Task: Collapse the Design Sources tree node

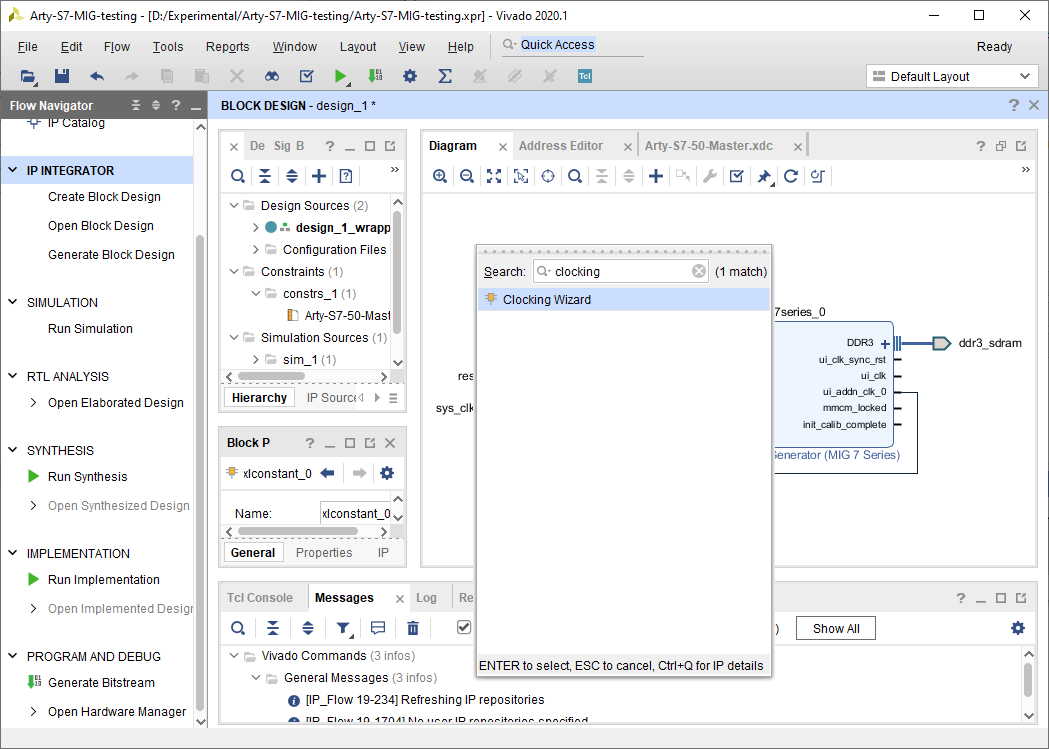Action: (x=233, y=205)
